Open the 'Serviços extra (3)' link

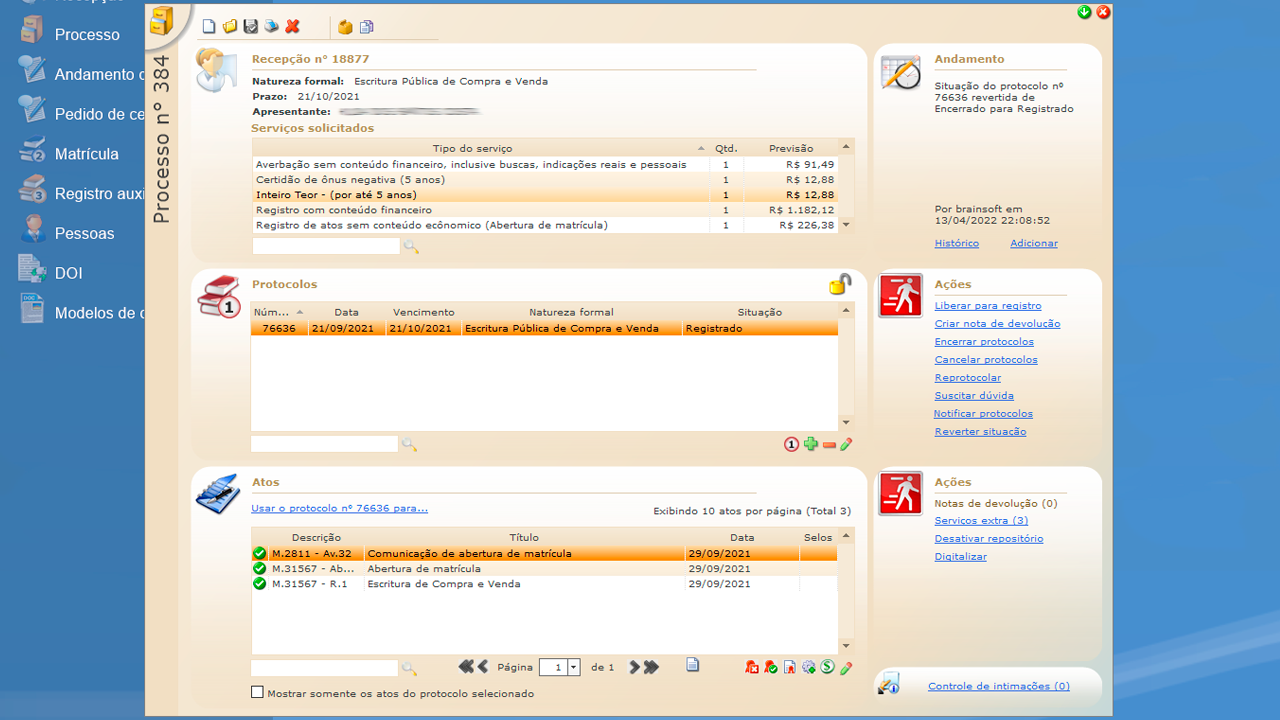(x=981, y=521)
